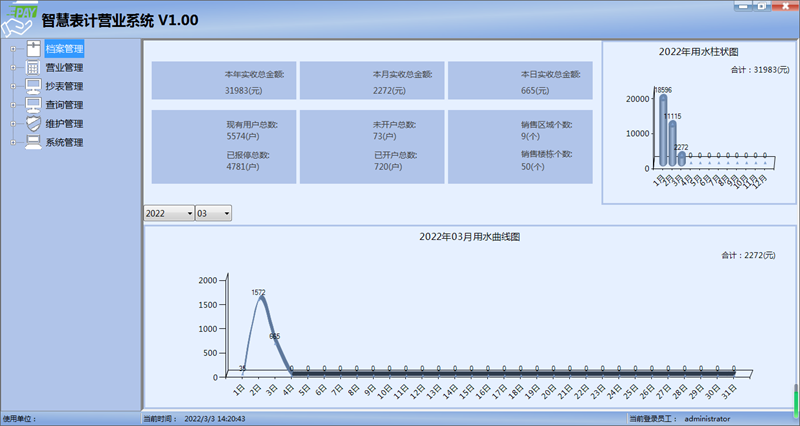Image resolution: width=800 pixels, height=426 pixels.
Task: Select the 维护管理 menu label
Action: pyautogui.click(x=64, y=124)
